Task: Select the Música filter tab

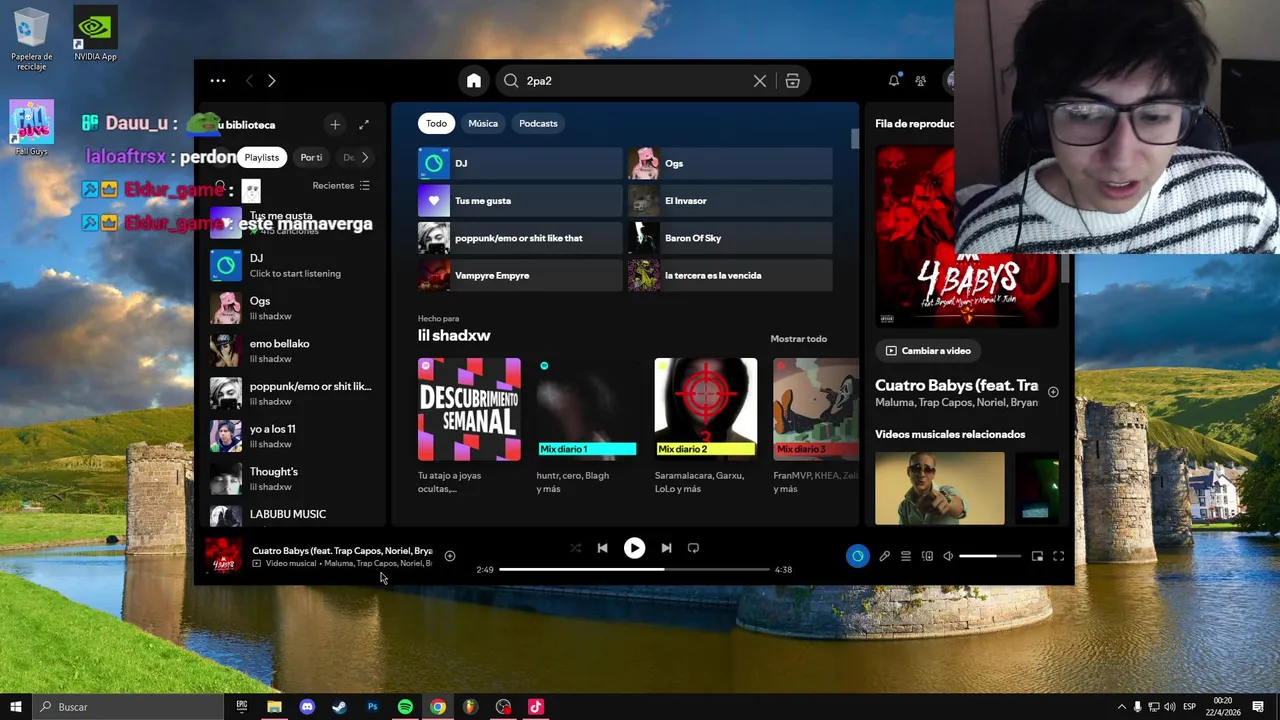Action: point(483,123)
